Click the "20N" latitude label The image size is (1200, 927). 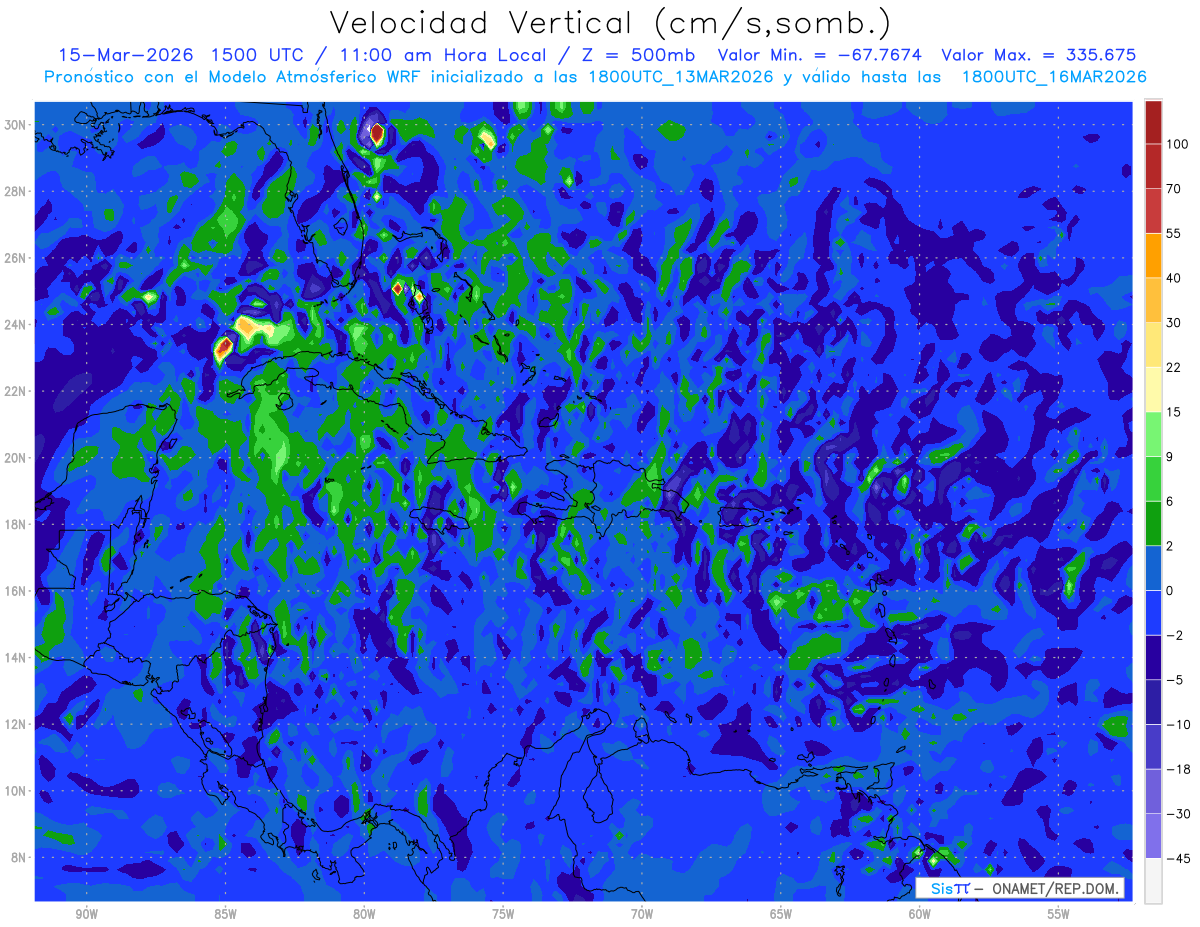click(17, 458)
